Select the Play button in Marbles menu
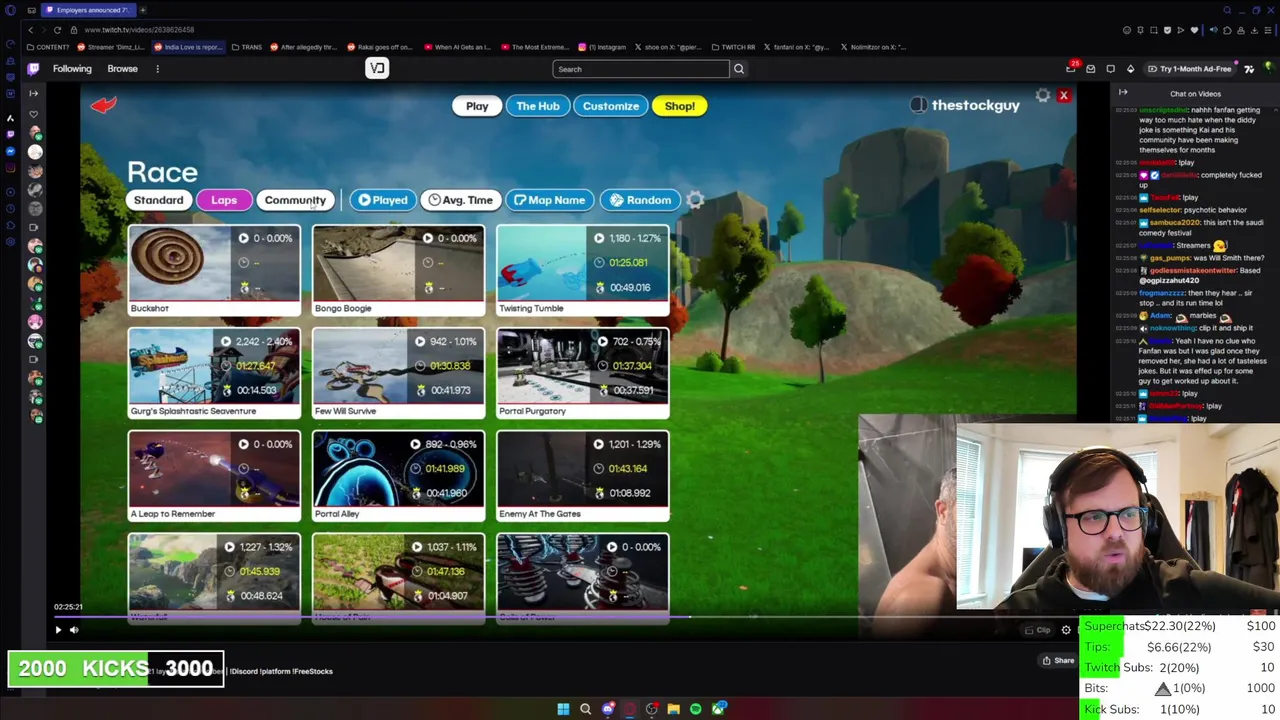Image resolution: width=1280 pixels, height=720 pixels. click(x=477, y=106)
